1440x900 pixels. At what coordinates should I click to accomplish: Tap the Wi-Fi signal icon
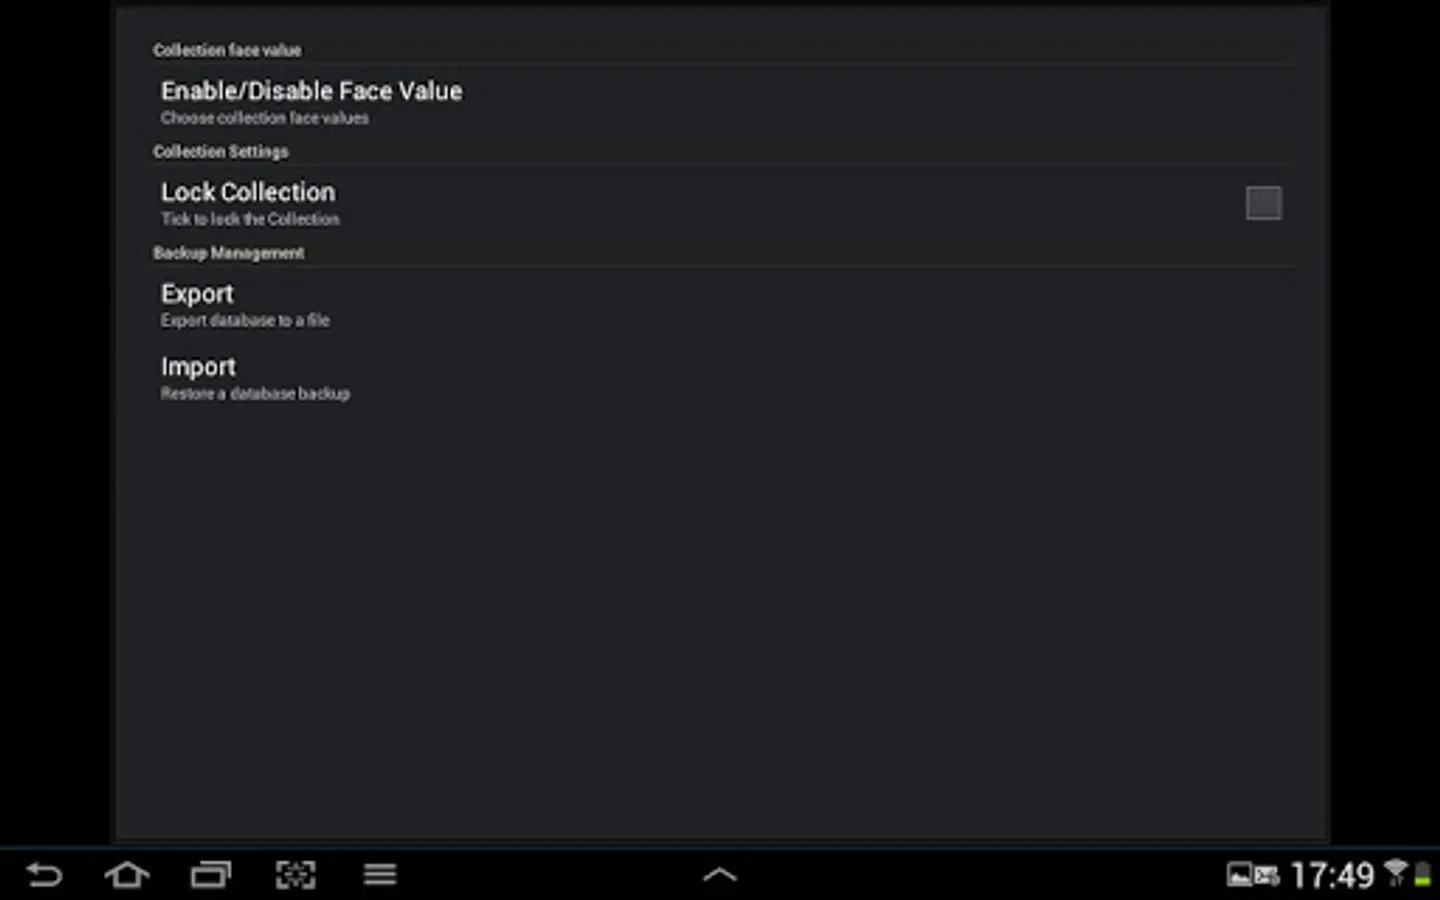tap(1396, 873)
